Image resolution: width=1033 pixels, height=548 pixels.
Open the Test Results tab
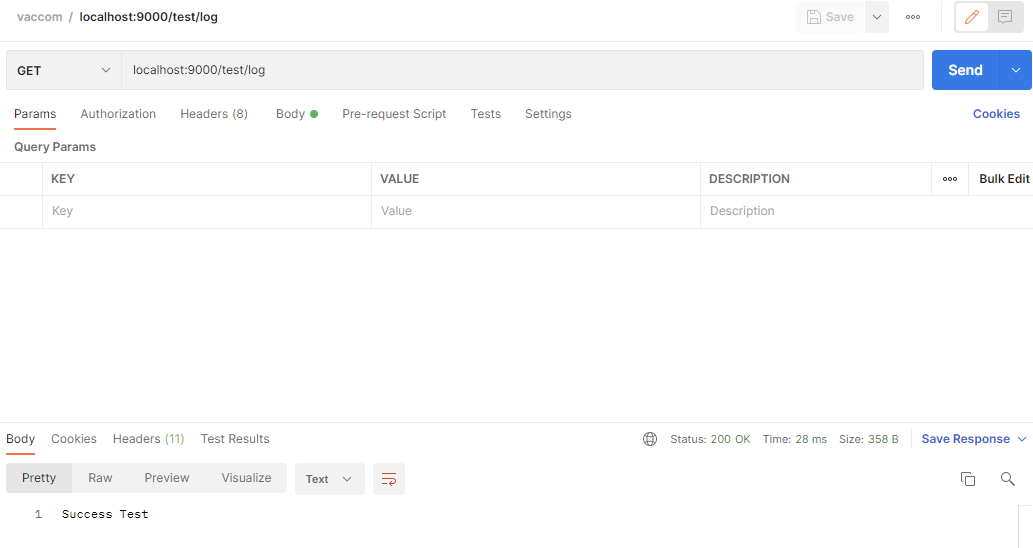[x=235, y=439]
